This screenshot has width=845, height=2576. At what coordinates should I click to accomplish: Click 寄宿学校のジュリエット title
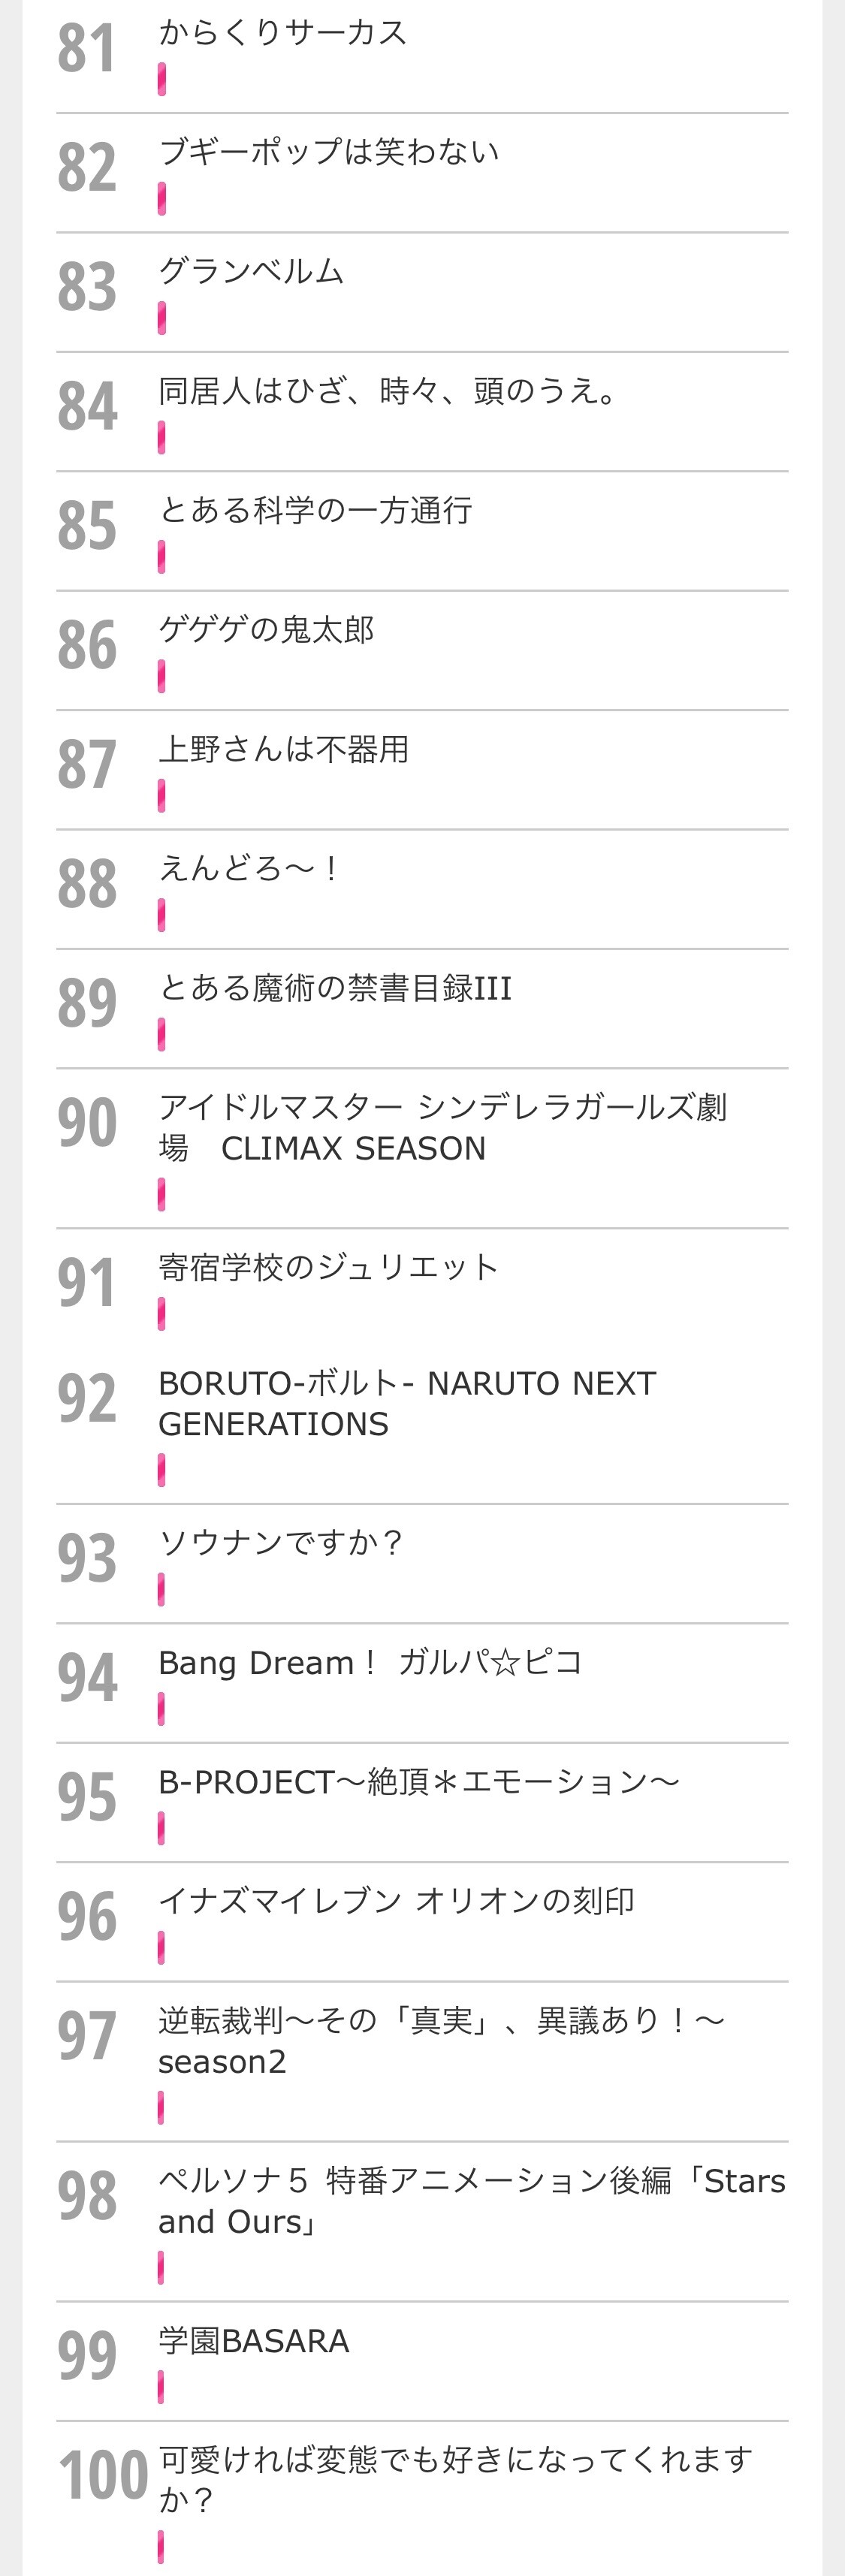pos(329,1267)
